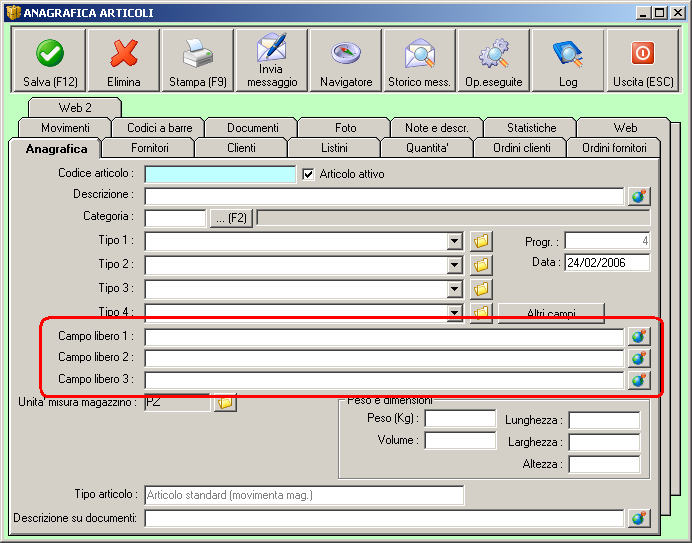Click the Categoria code field
Screen dimensions: 692x543
click(175, 219)
